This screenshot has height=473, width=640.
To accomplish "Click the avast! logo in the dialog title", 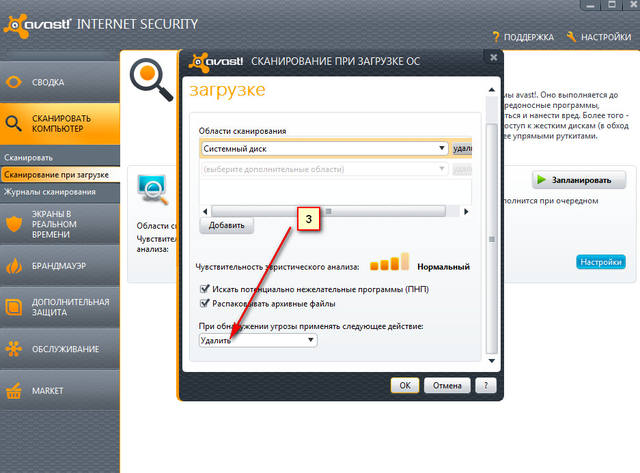I will 216,62.
